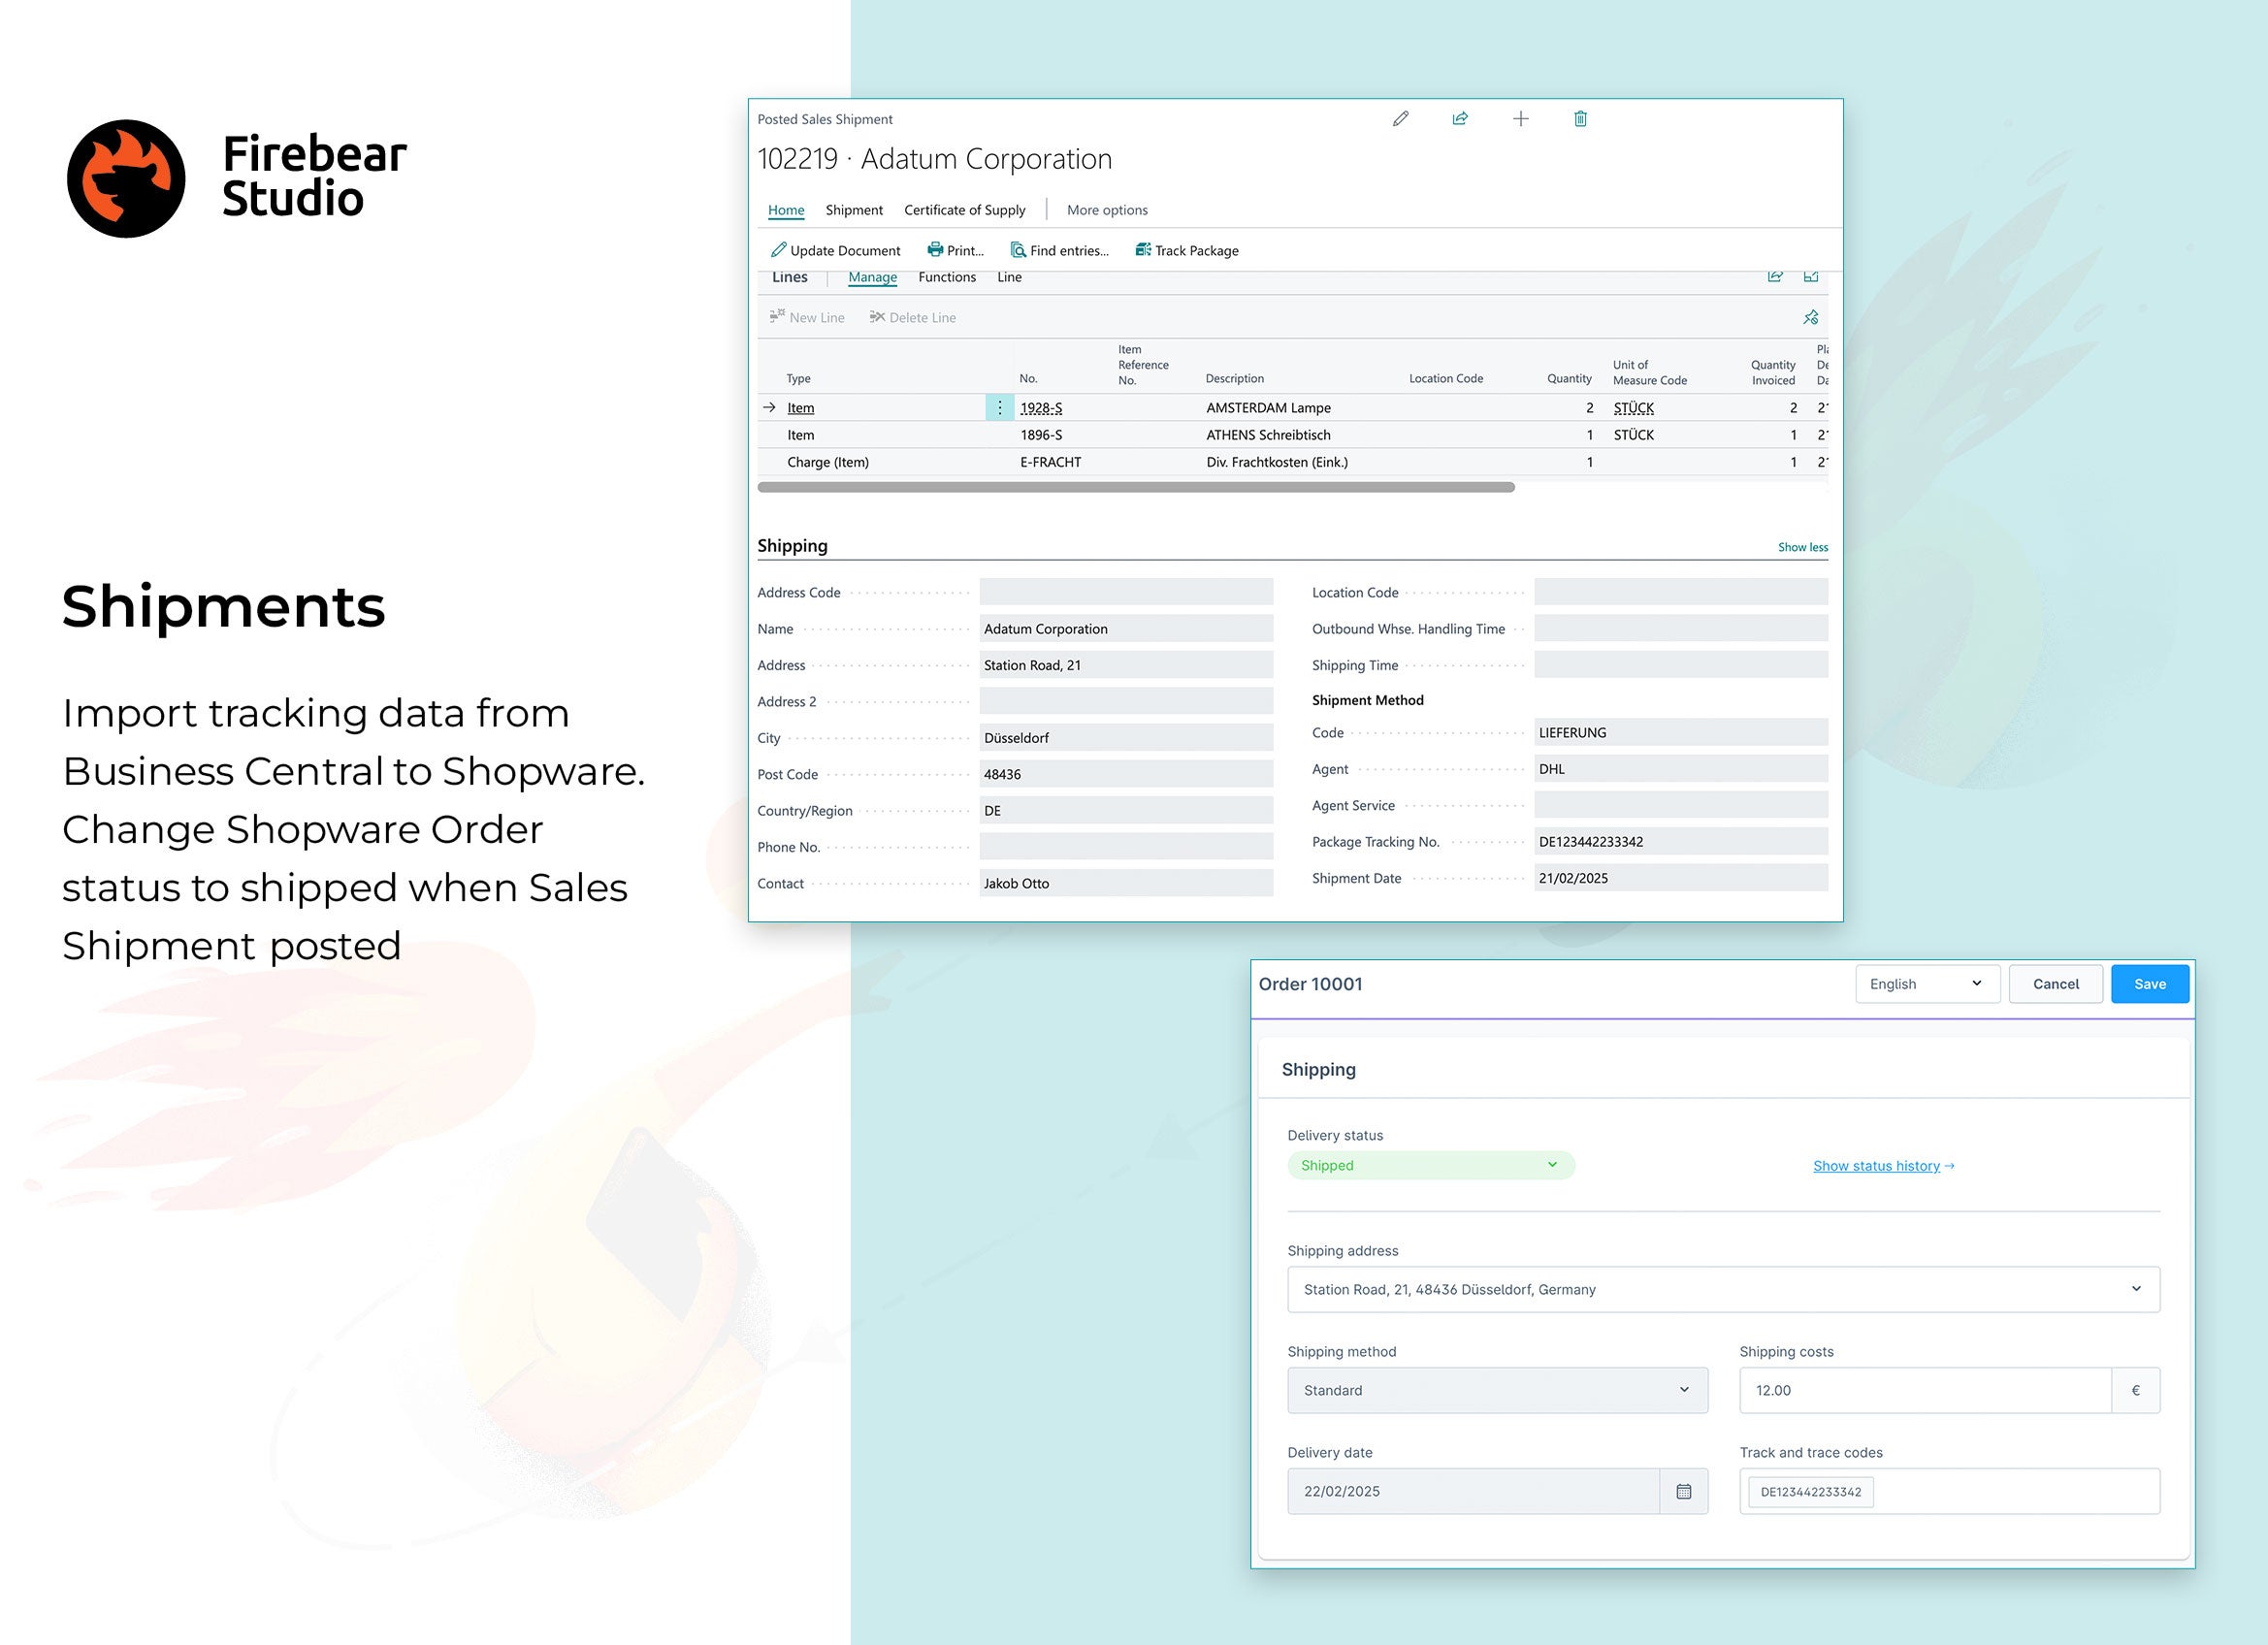Click the Lines share icon
Viewport: 2268px width, 1645px height.
click(1775, 276)
